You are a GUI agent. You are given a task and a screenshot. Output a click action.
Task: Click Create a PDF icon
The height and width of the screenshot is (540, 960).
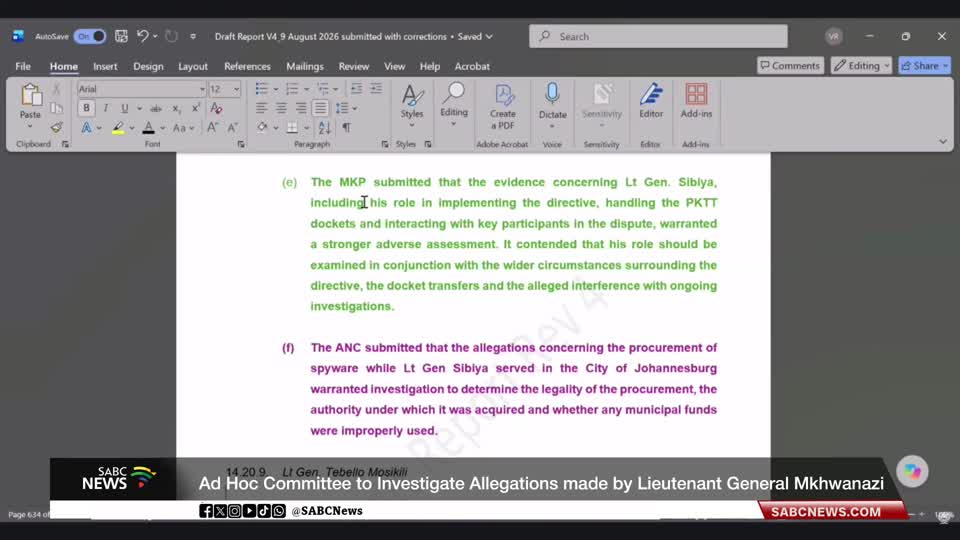click(x=503, y=107)
